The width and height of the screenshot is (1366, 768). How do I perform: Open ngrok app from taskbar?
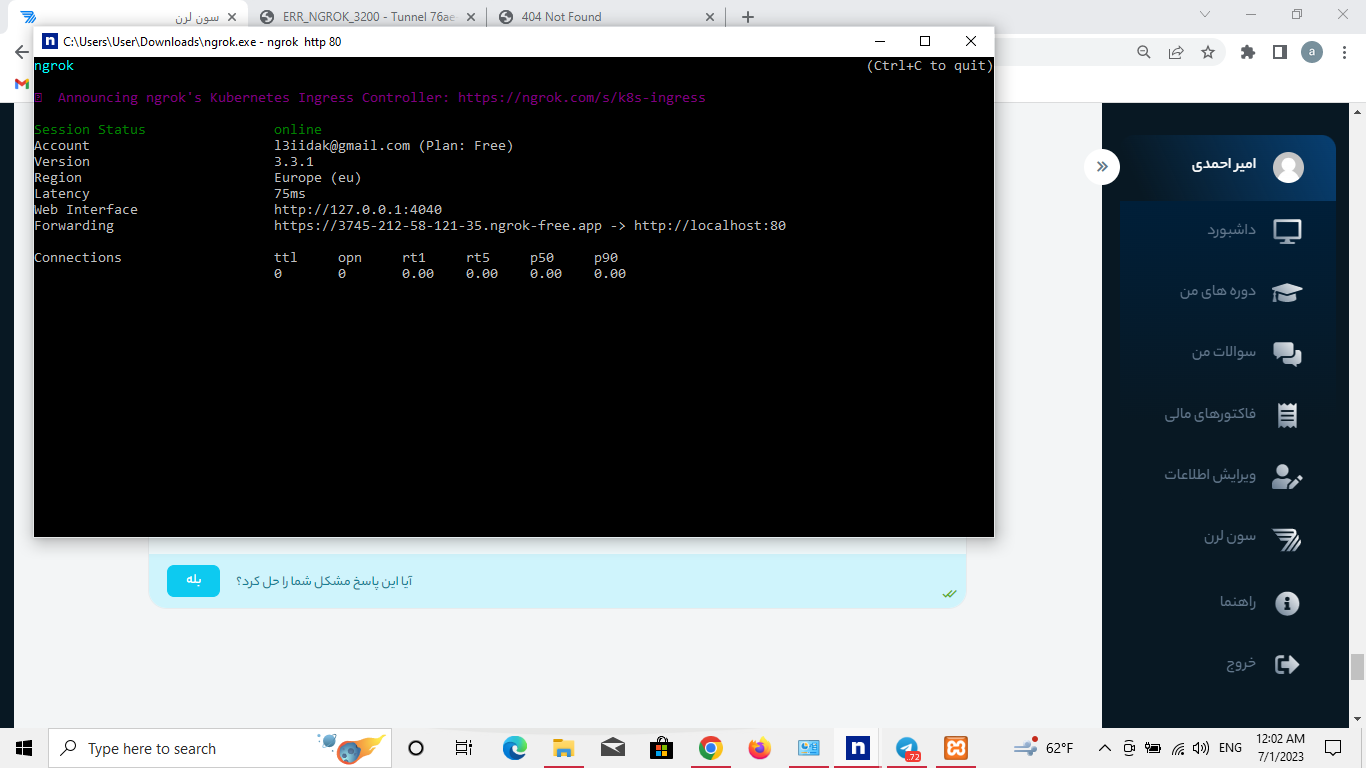pyautogui.click(x=857, y=748)
